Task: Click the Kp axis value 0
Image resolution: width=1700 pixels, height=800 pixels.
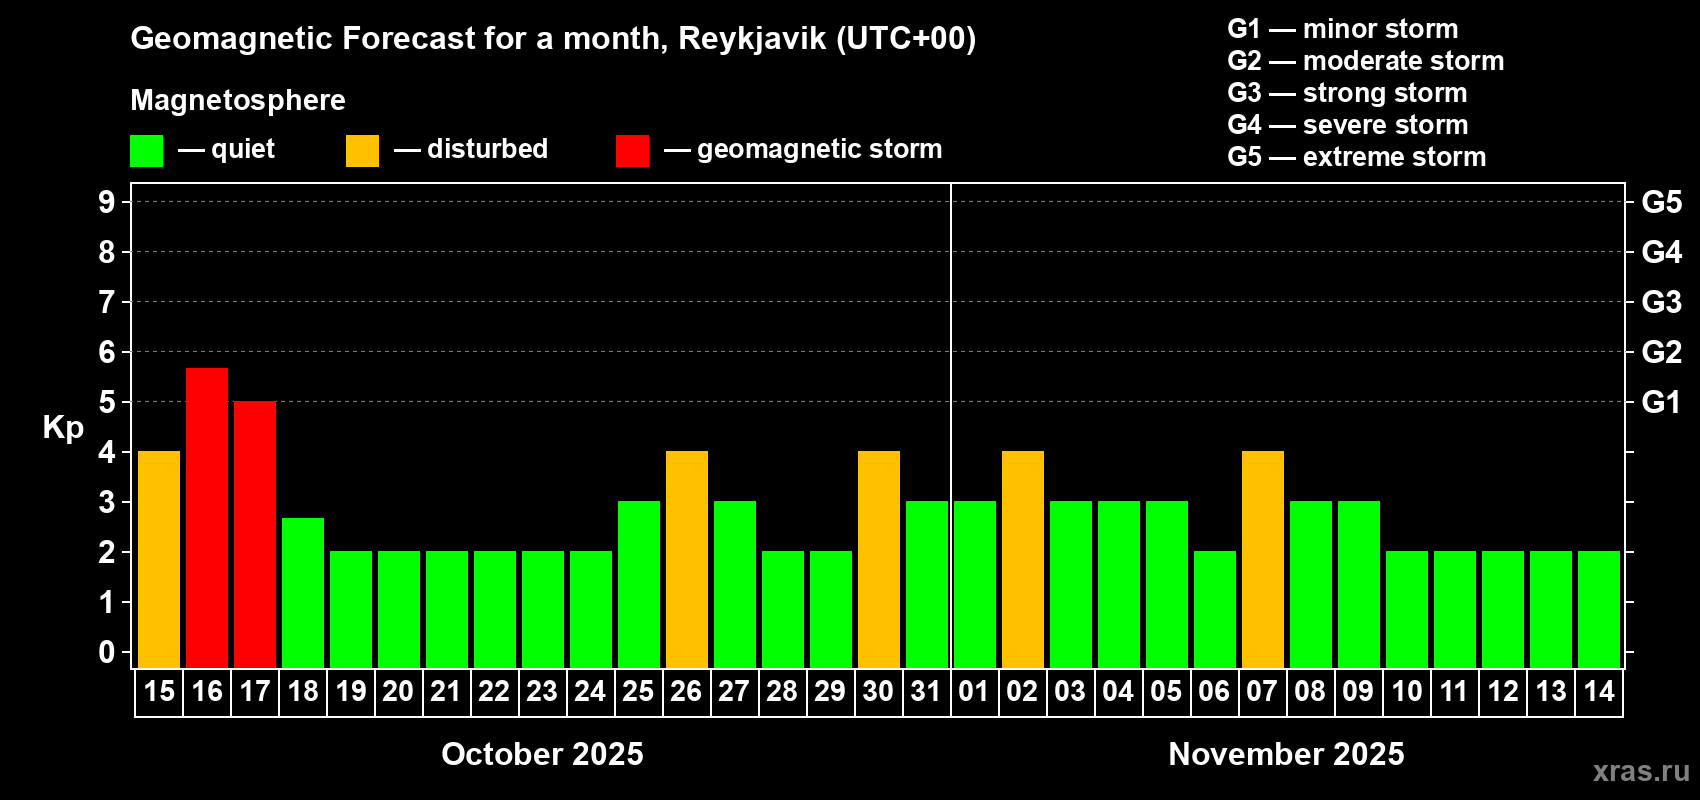Action: click(107, 652)
